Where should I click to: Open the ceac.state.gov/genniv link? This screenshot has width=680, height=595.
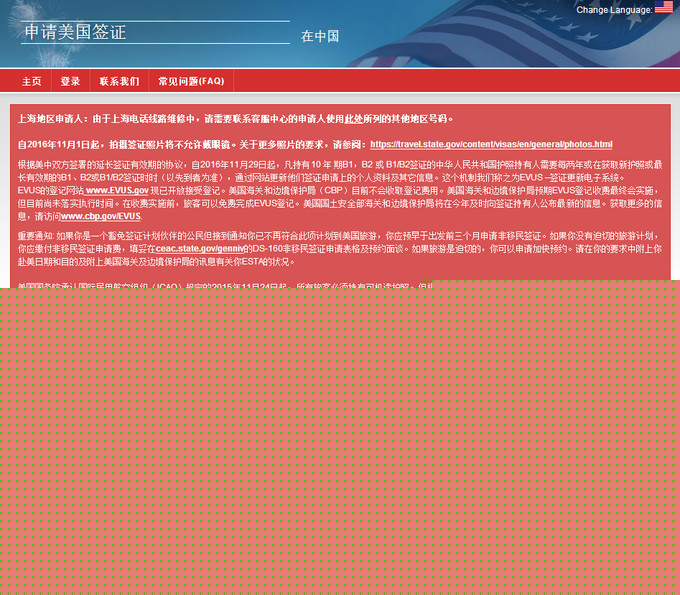[x=200, y=248]
